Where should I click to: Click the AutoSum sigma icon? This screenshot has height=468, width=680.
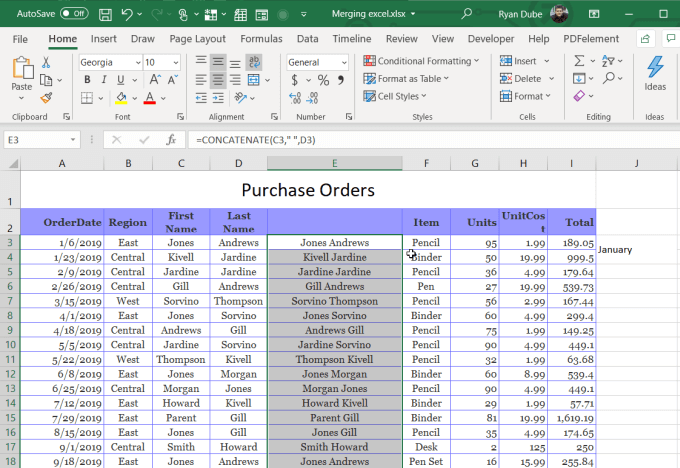pos(579,62)
